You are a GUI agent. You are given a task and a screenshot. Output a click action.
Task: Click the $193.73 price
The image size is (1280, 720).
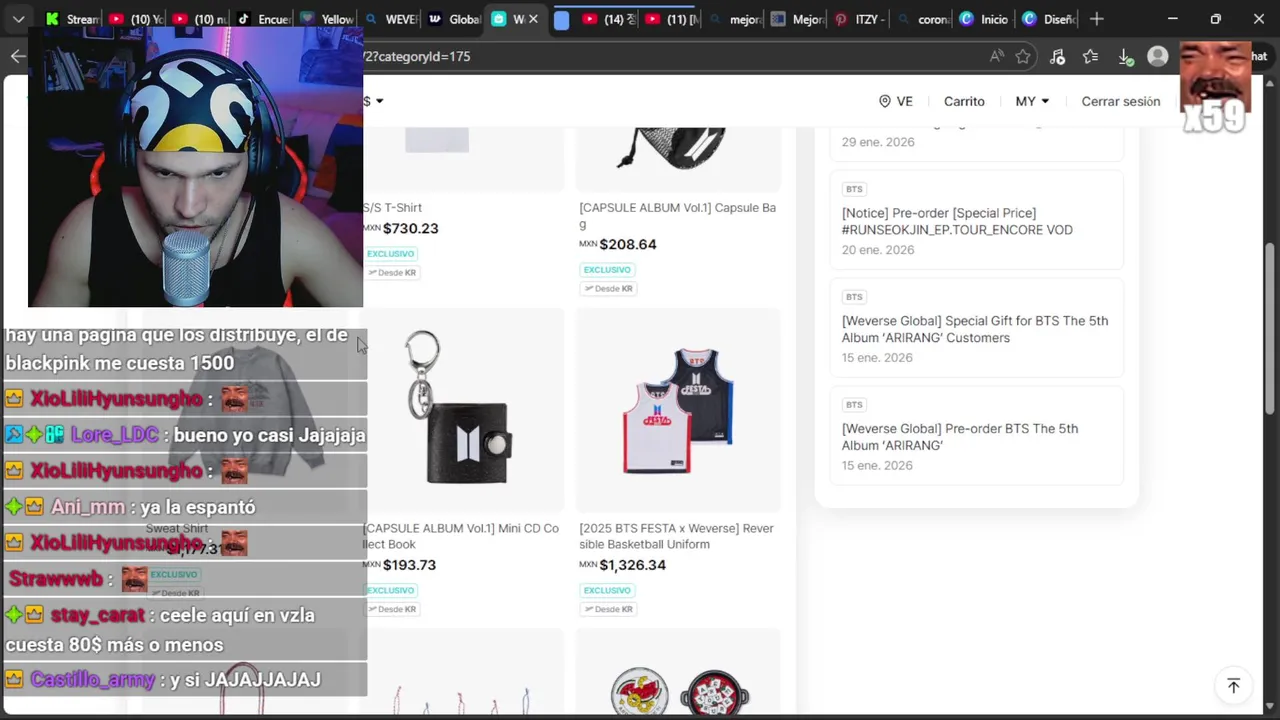(x=409, y=565)
